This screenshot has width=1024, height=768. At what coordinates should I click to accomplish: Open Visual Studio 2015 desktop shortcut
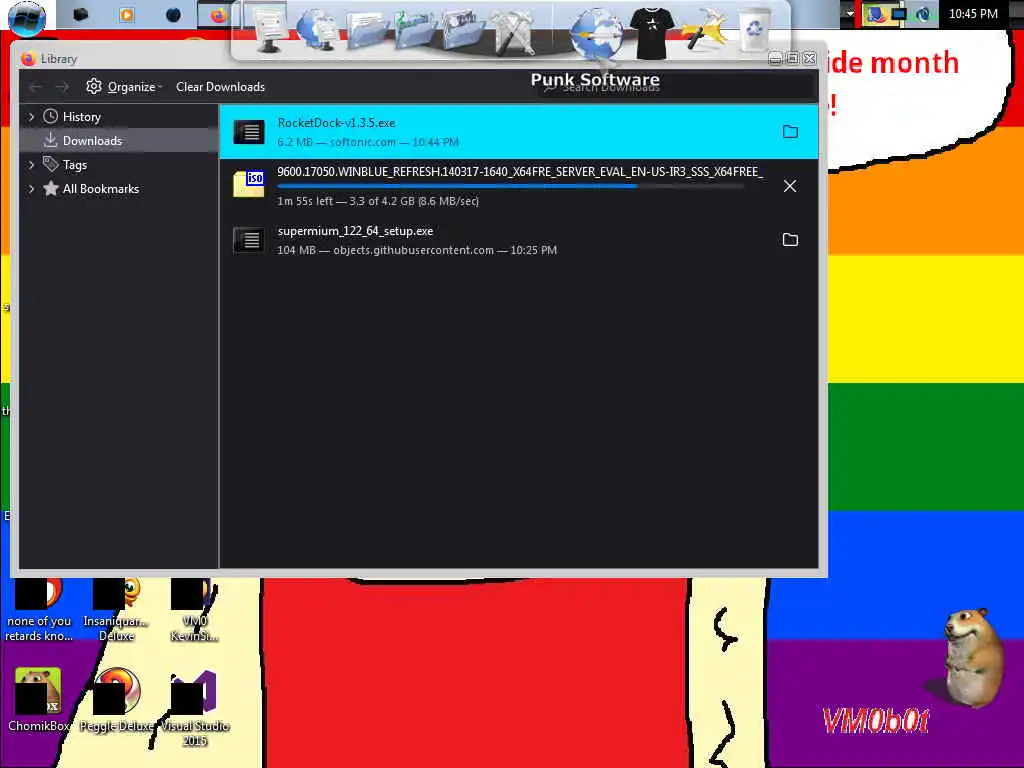(195, 708)
